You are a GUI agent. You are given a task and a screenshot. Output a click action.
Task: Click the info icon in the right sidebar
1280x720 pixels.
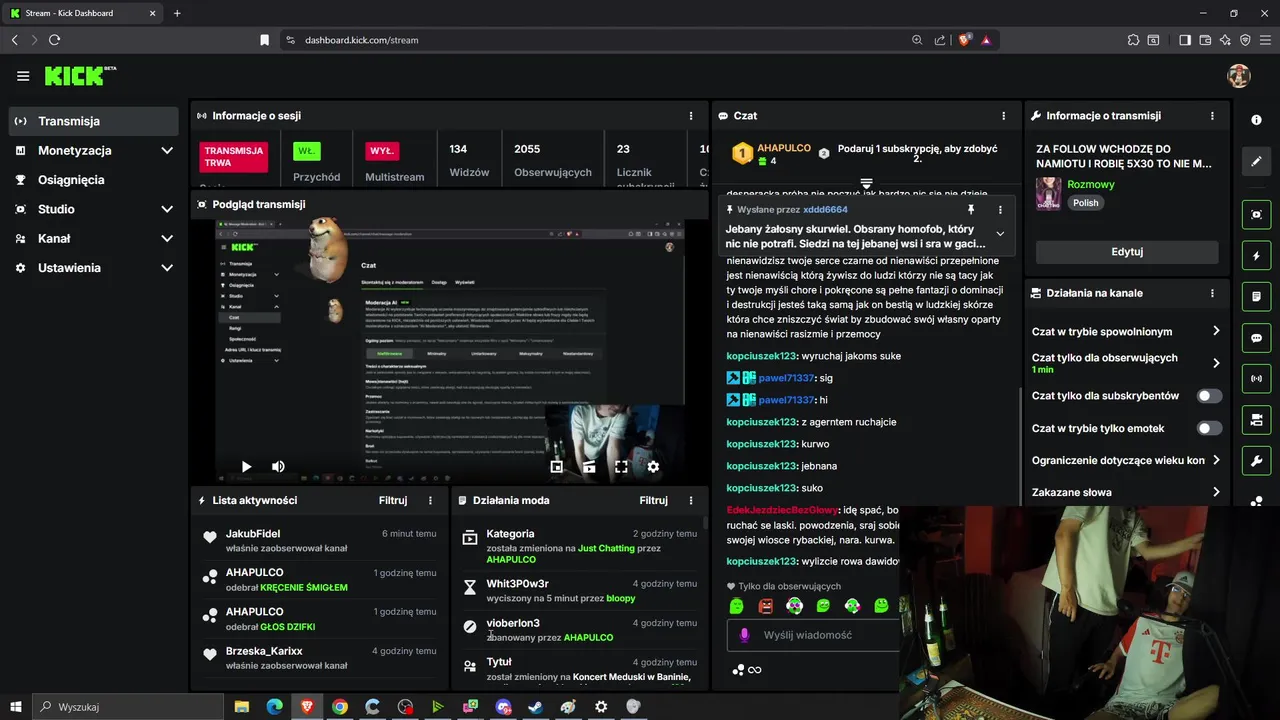click(1257, 120)
